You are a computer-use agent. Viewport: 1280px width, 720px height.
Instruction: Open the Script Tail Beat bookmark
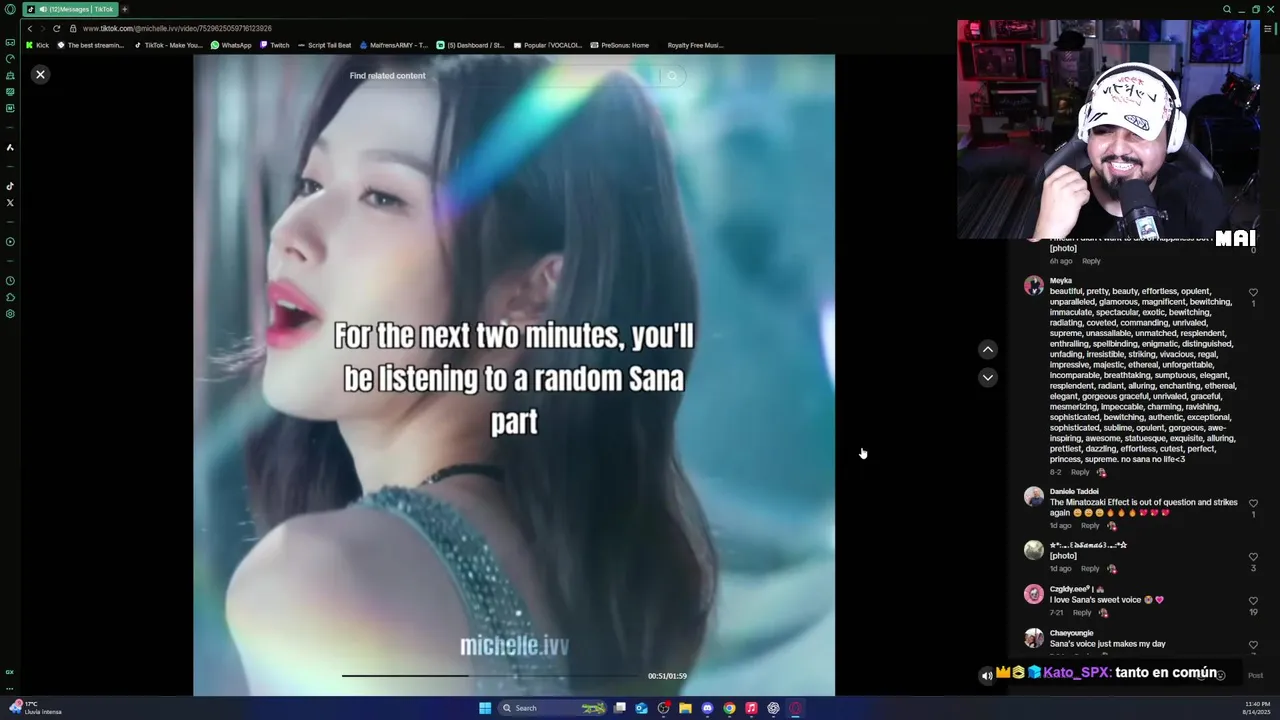[x=324, y=45]
